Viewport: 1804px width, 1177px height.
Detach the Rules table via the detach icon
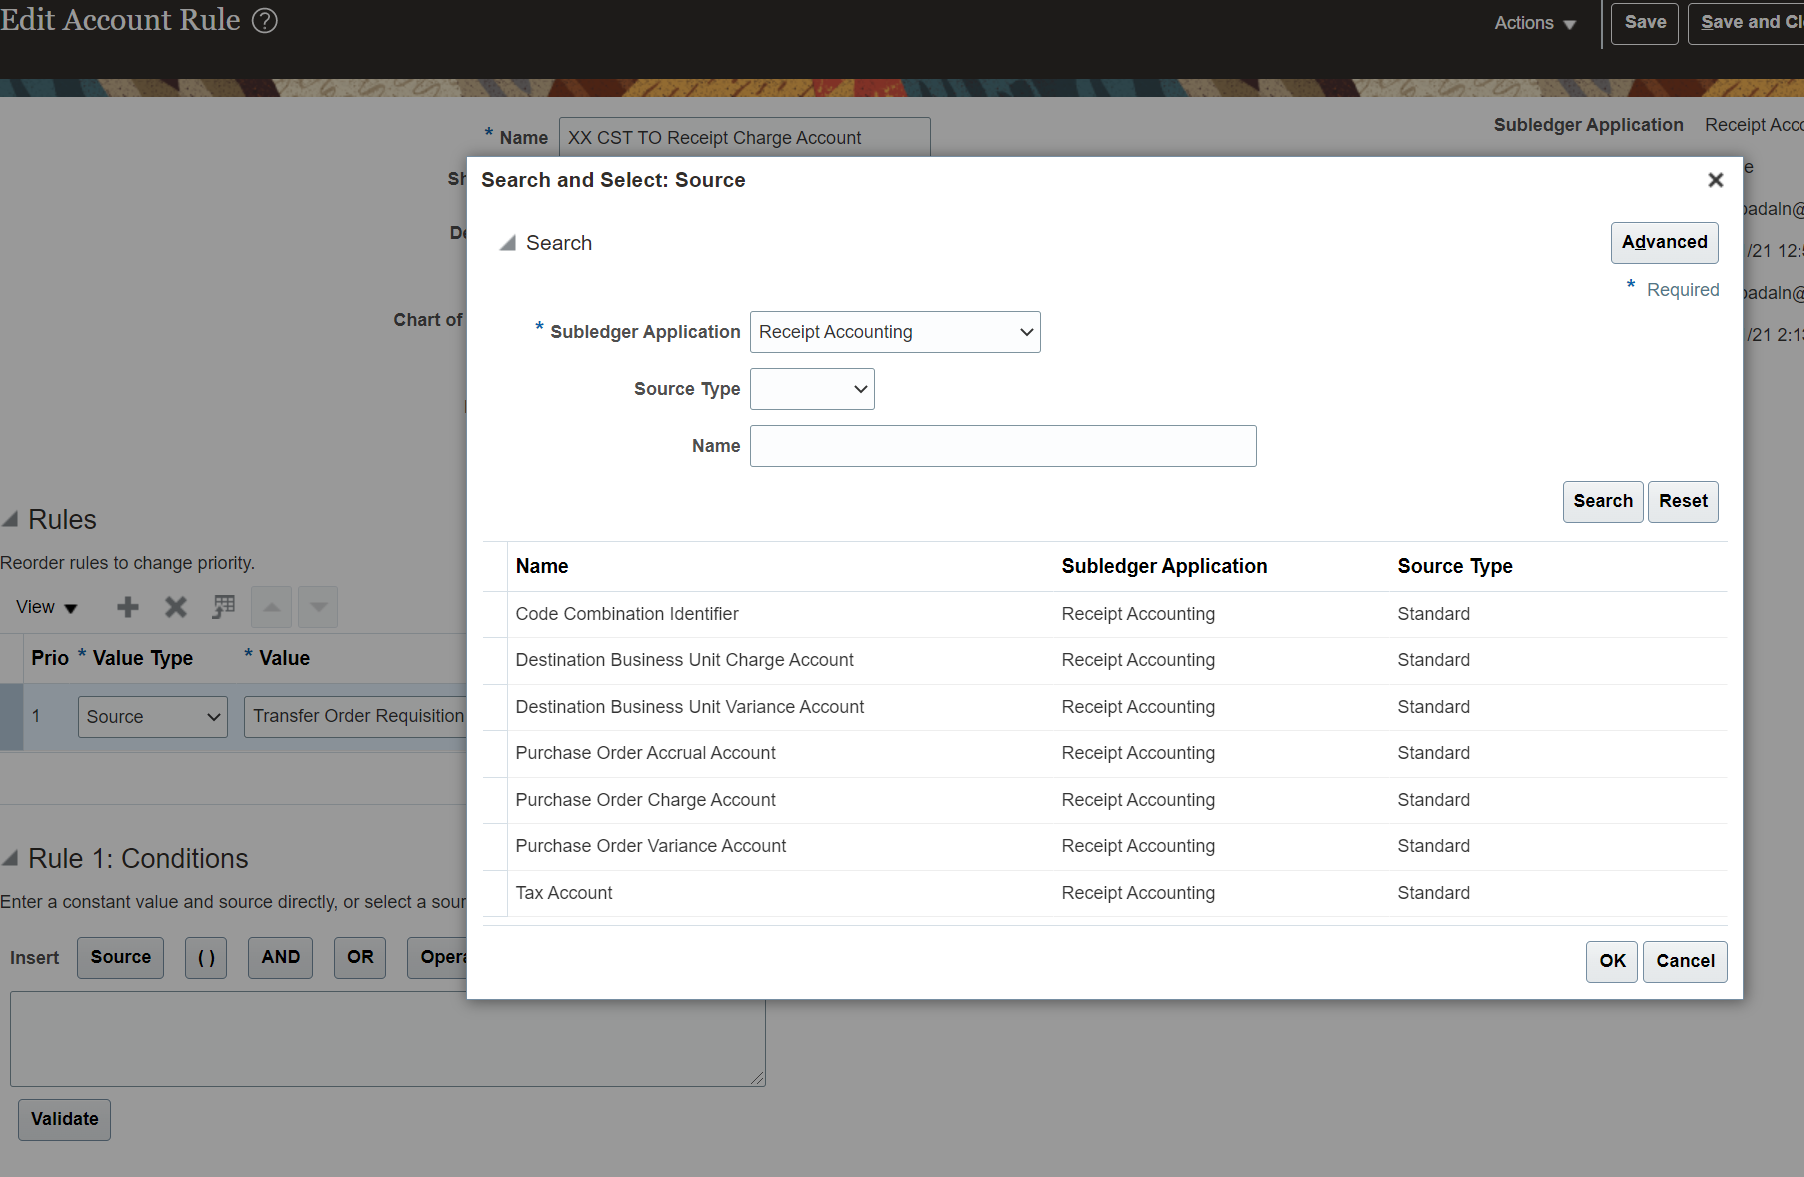click(223, 606)
